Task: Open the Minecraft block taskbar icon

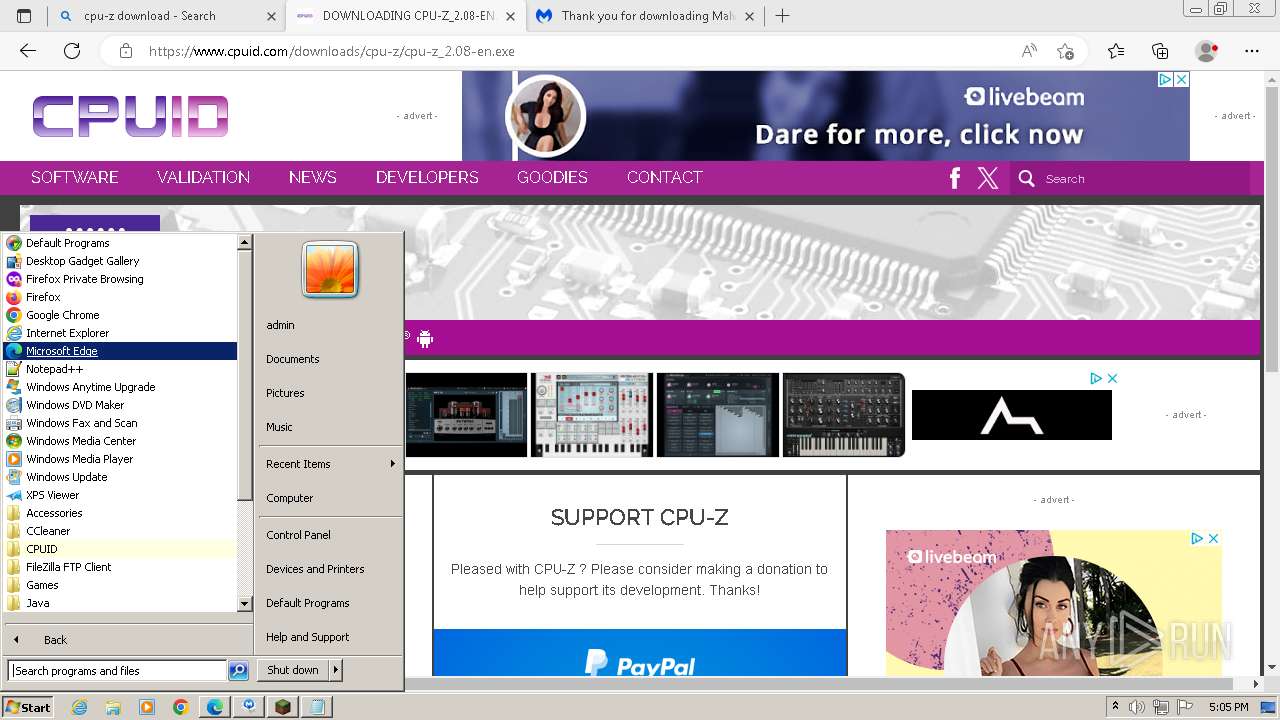Action: point(283,707)
